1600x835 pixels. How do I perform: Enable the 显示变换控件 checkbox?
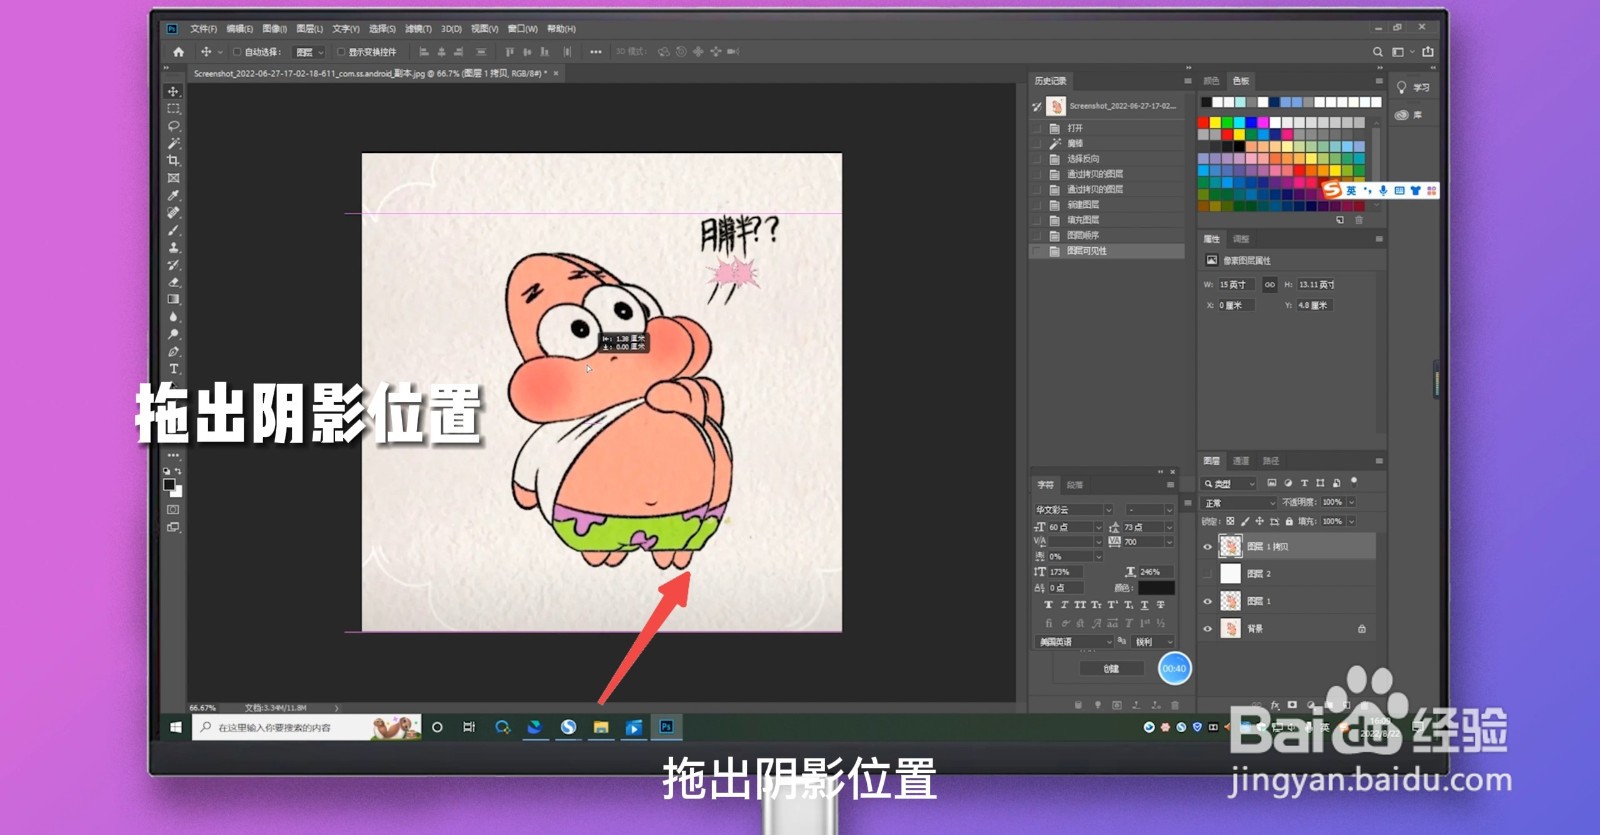click(340, 52)
